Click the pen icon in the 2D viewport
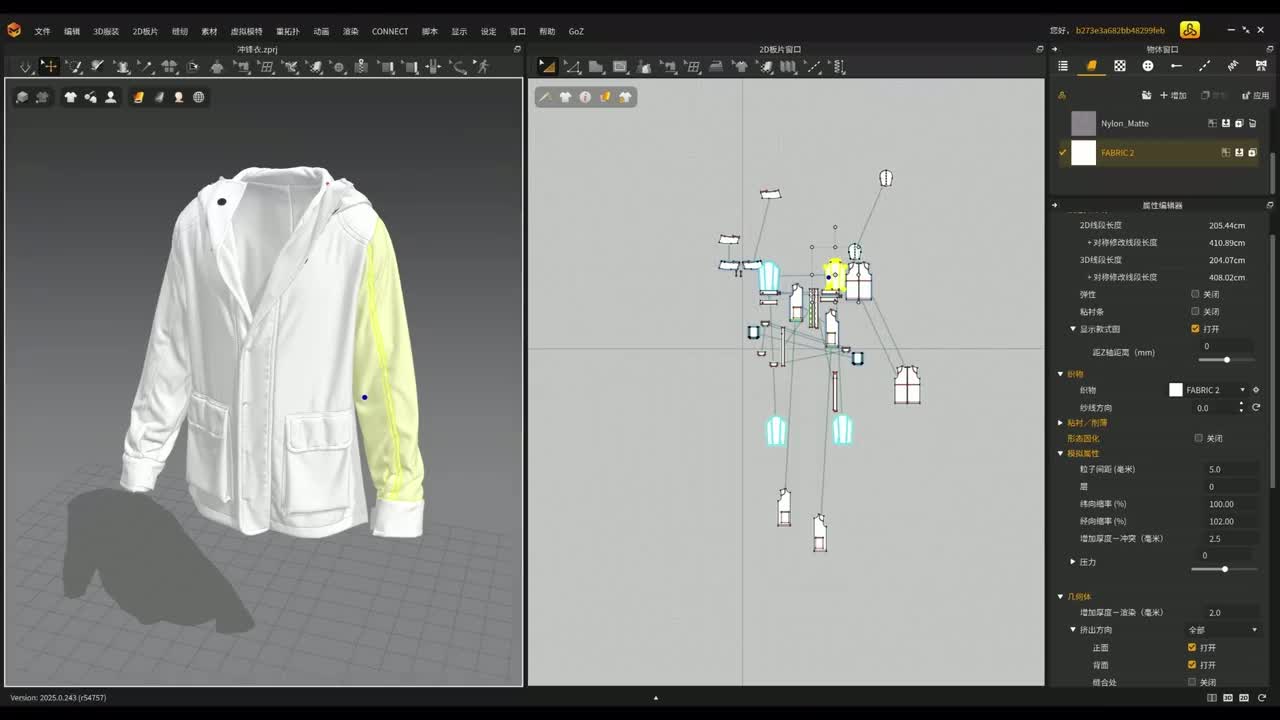 (545, 97)
